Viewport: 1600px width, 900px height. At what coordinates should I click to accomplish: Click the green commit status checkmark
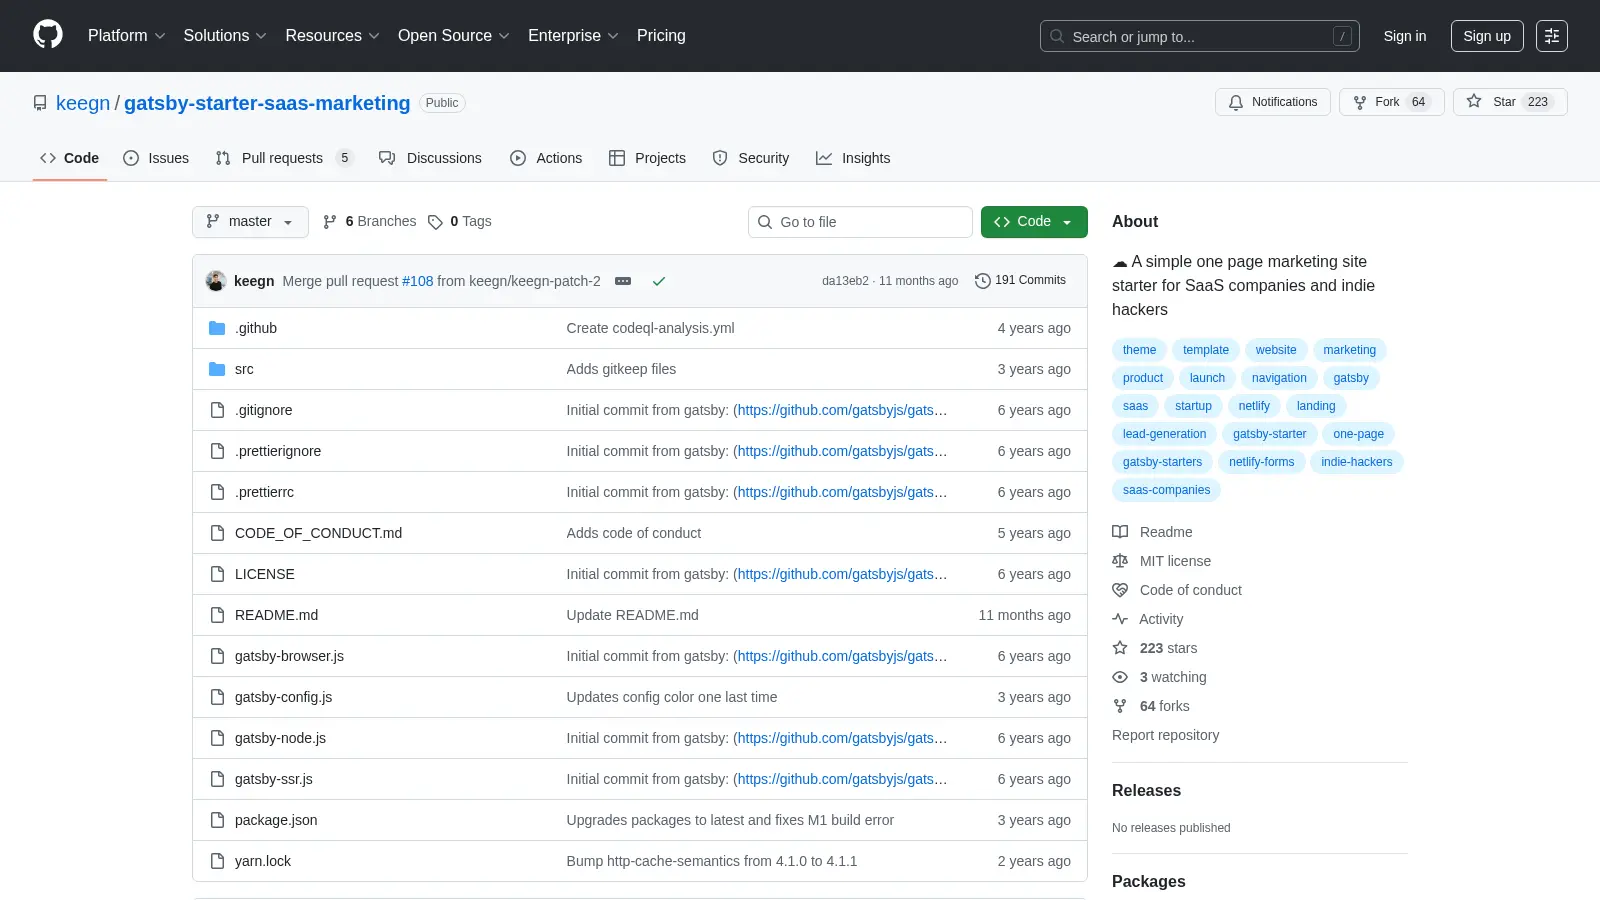[659, 281]
